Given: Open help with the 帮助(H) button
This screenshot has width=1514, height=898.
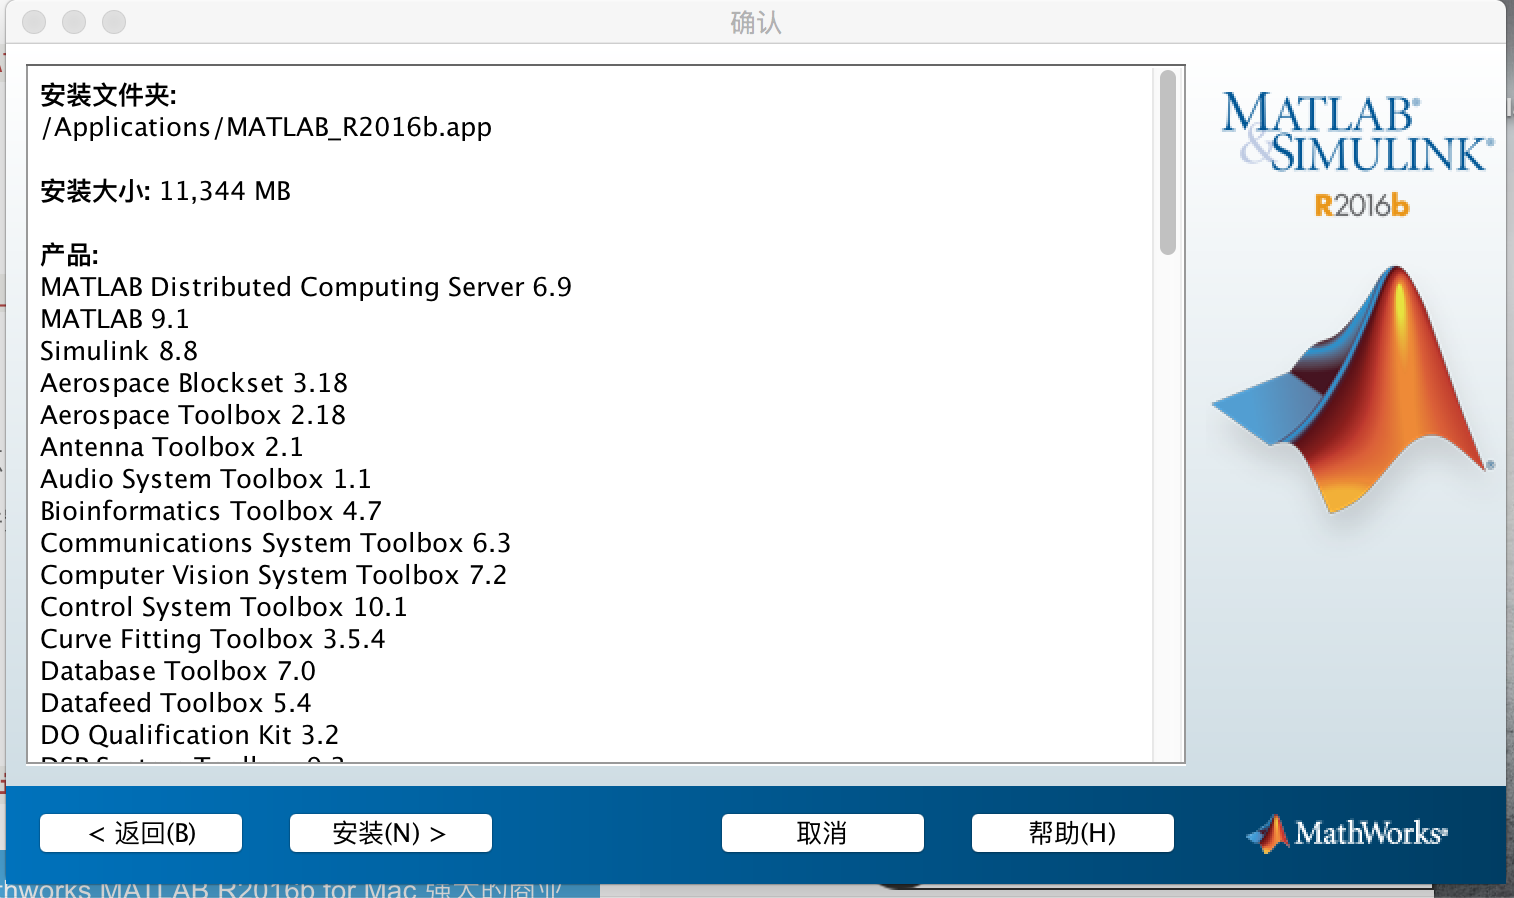Looking at the screenshot, I should click(x=1072, y=833).
